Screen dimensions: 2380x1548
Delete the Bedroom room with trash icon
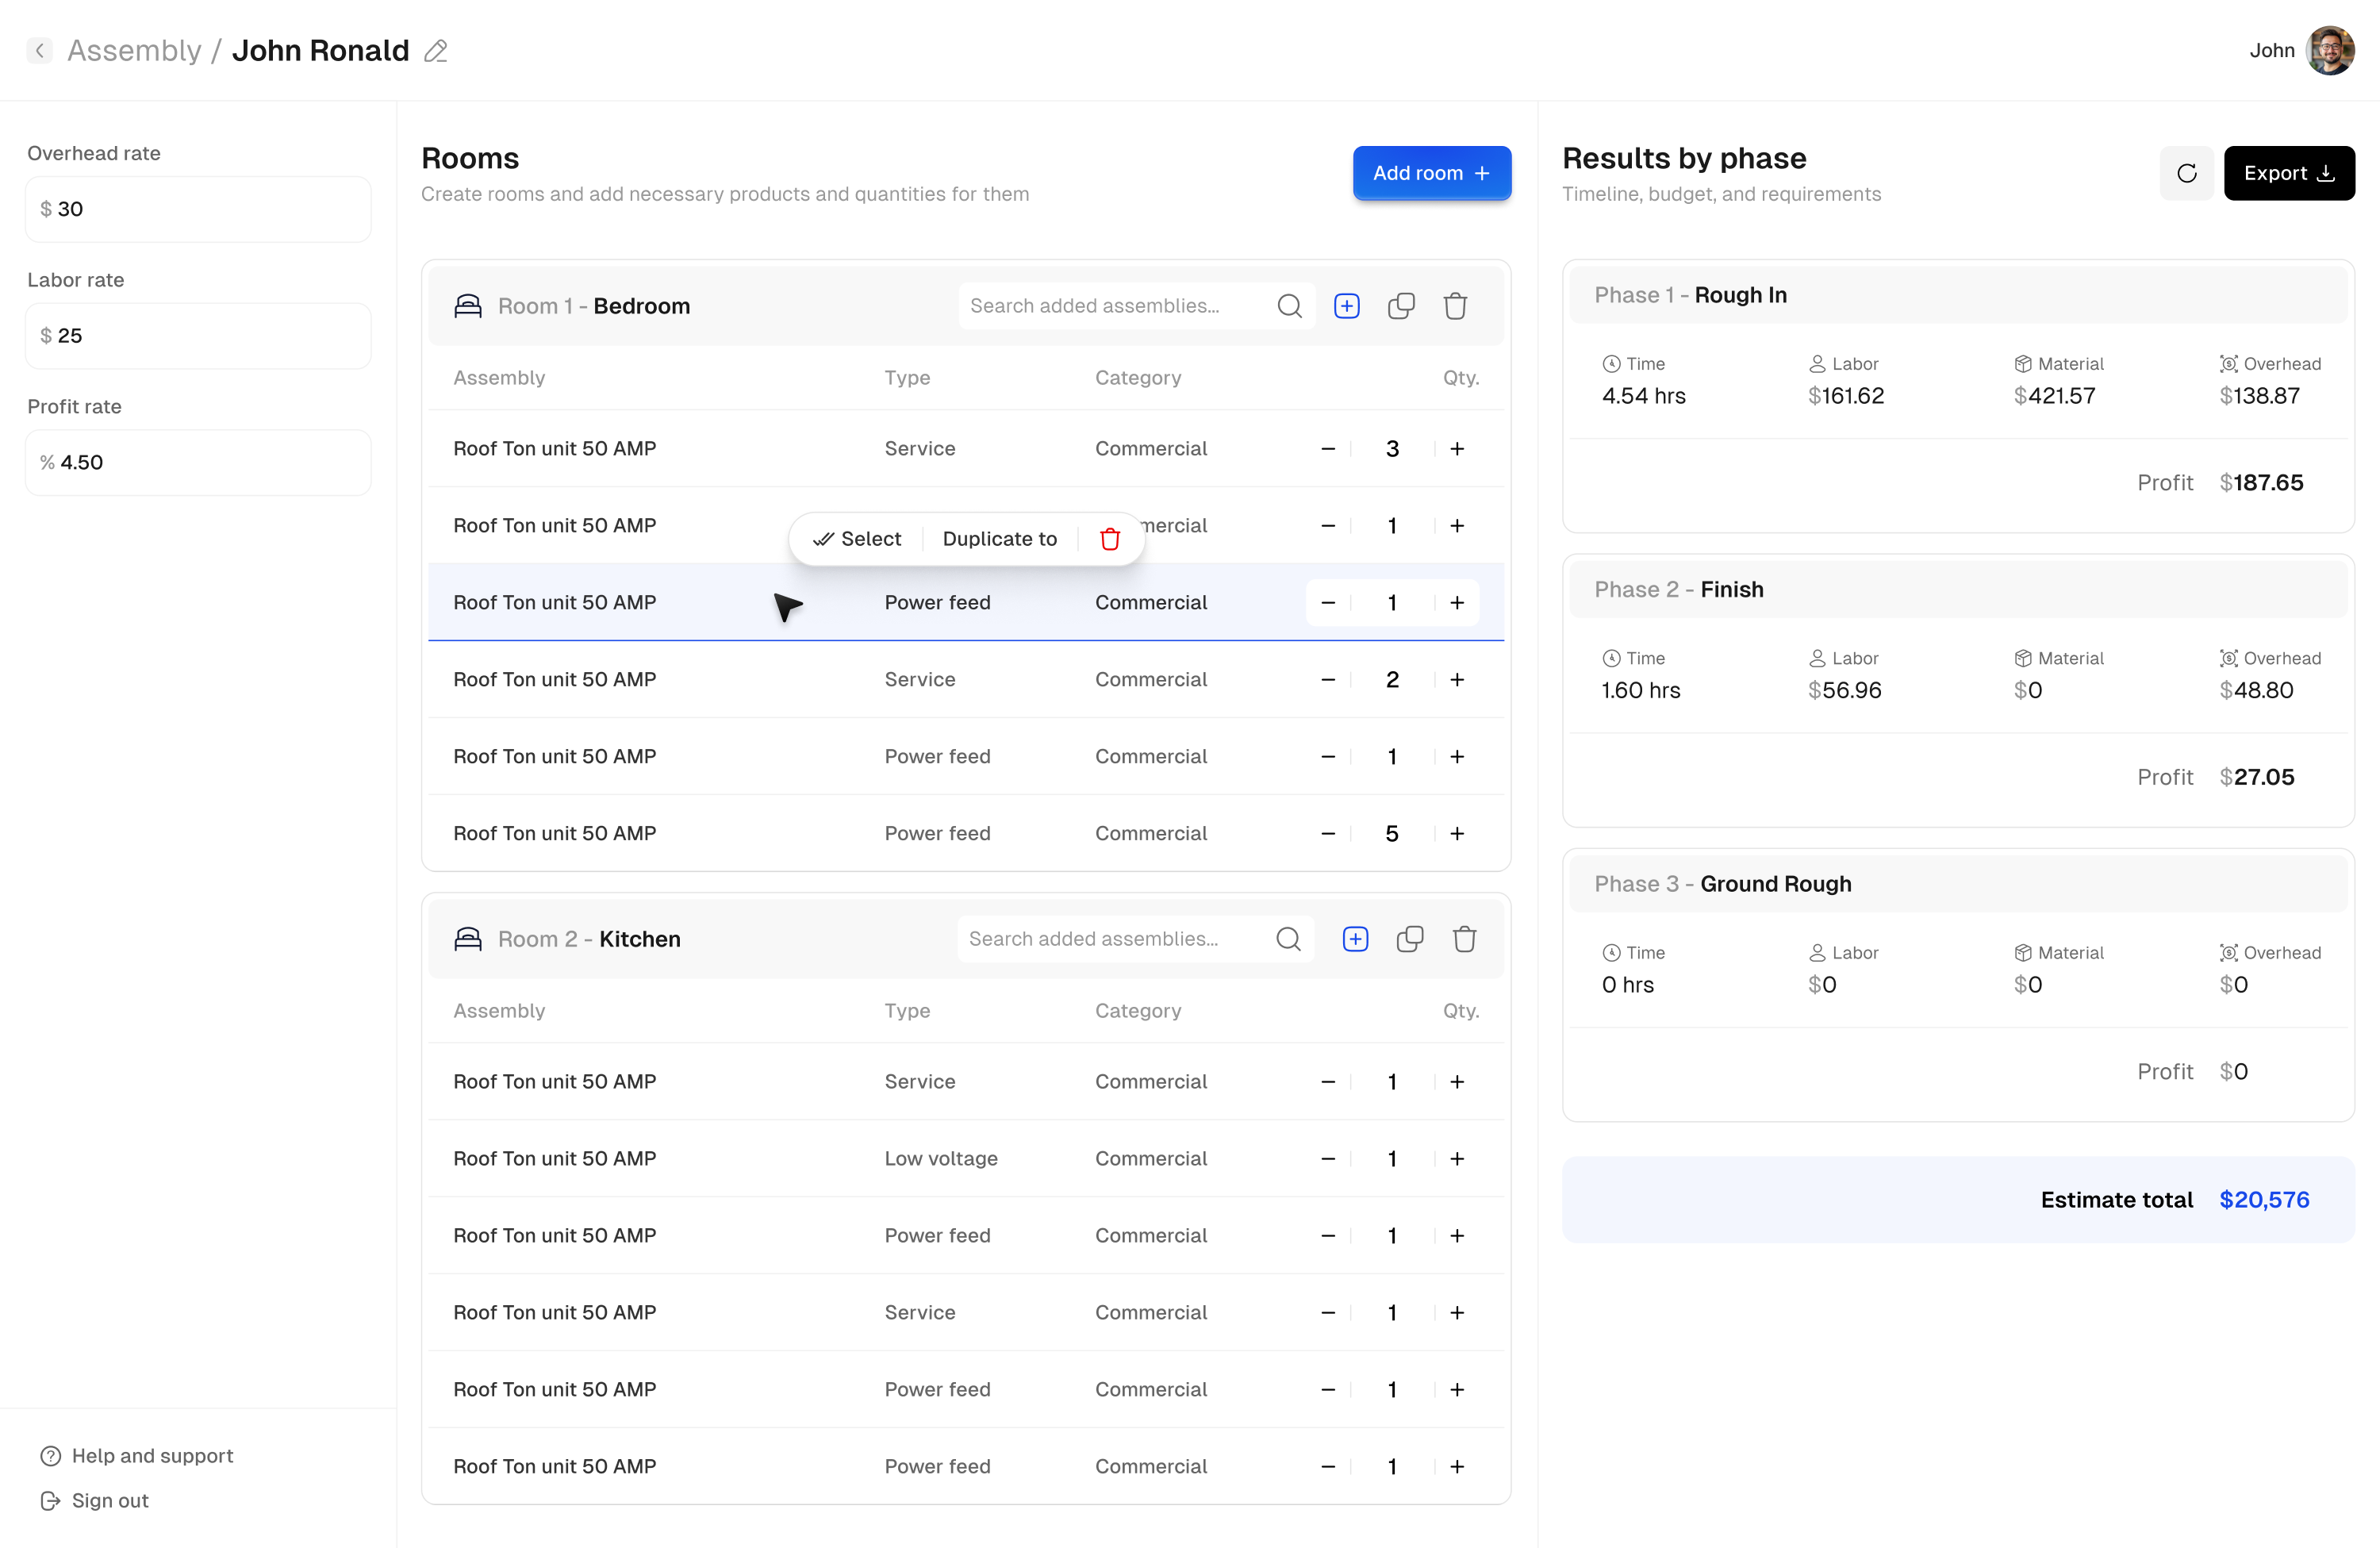pos(1455,306)
